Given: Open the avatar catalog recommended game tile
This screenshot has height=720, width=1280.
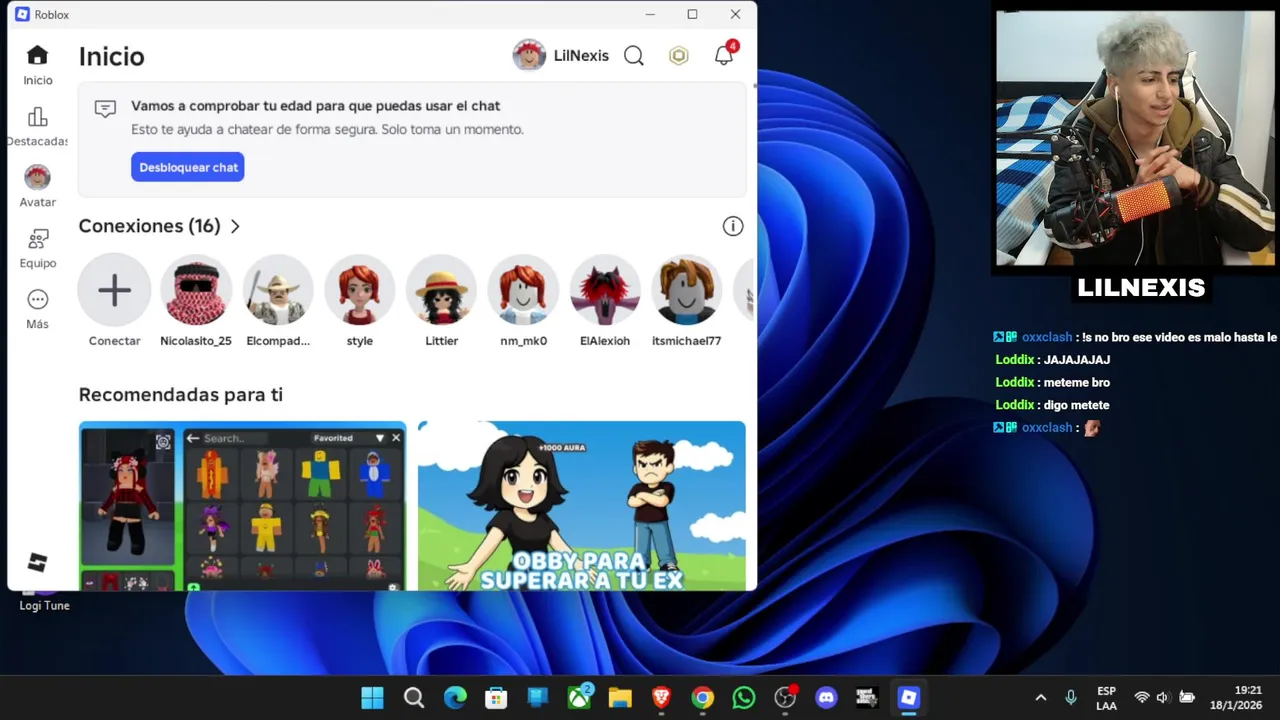Looking at the screenshot, I should [x=243, y=506].
